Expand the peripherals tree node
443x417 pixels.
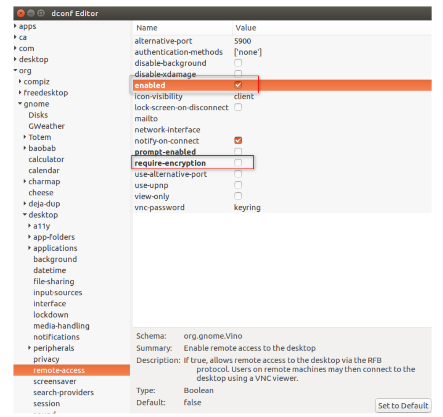pos(30,348)
